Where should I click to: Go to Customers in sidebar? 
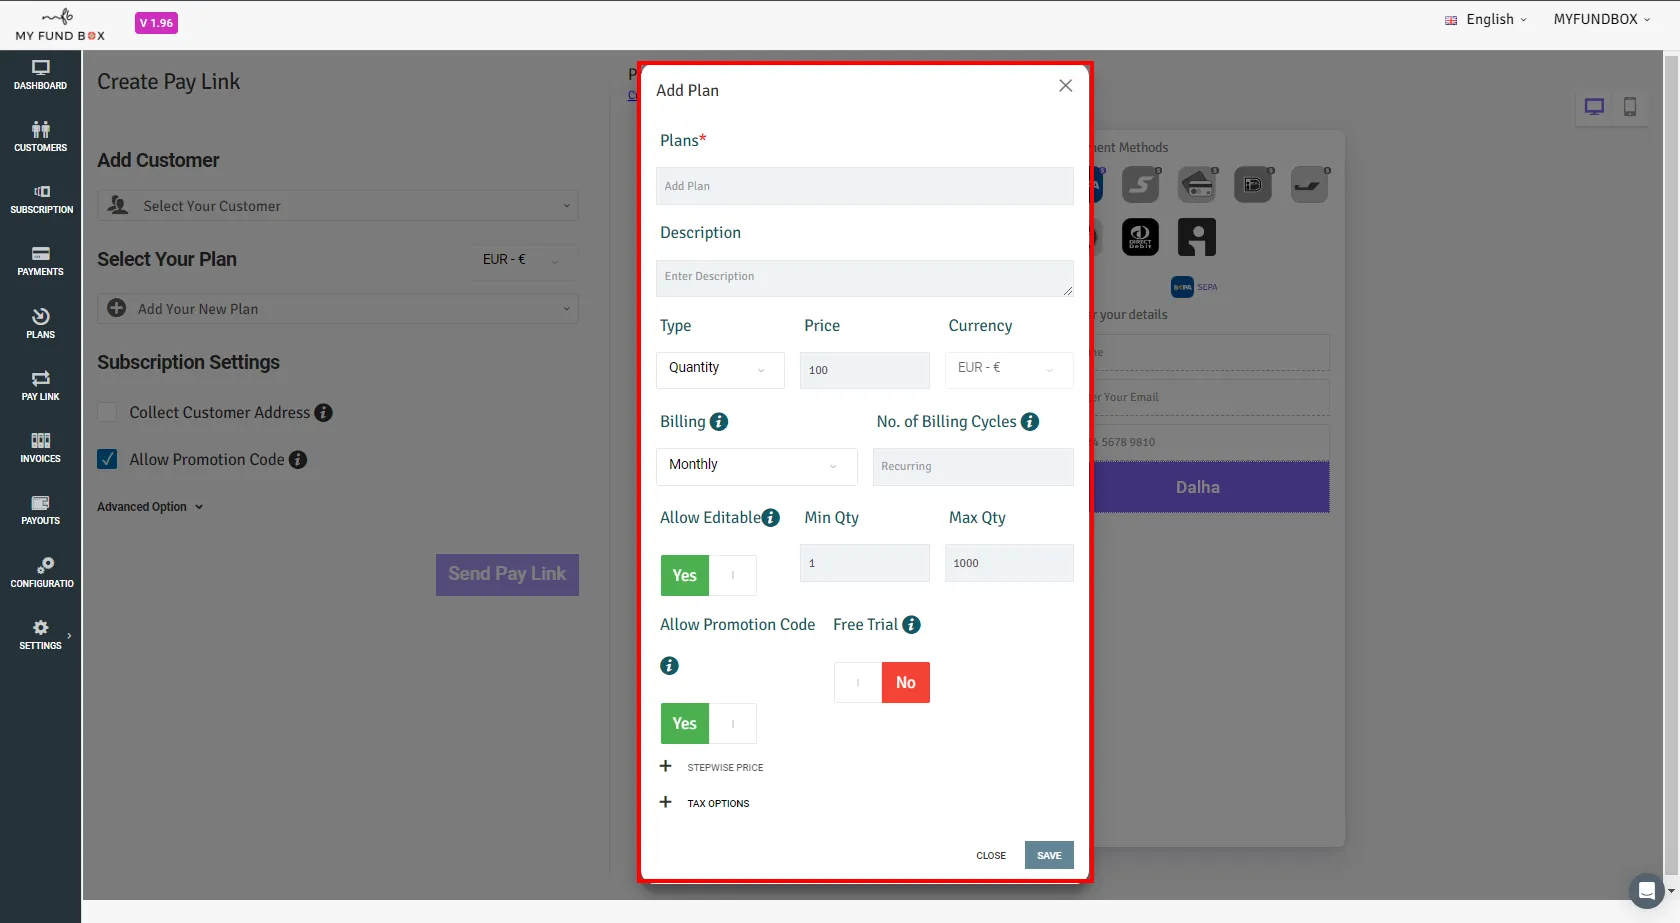(40, 137)
